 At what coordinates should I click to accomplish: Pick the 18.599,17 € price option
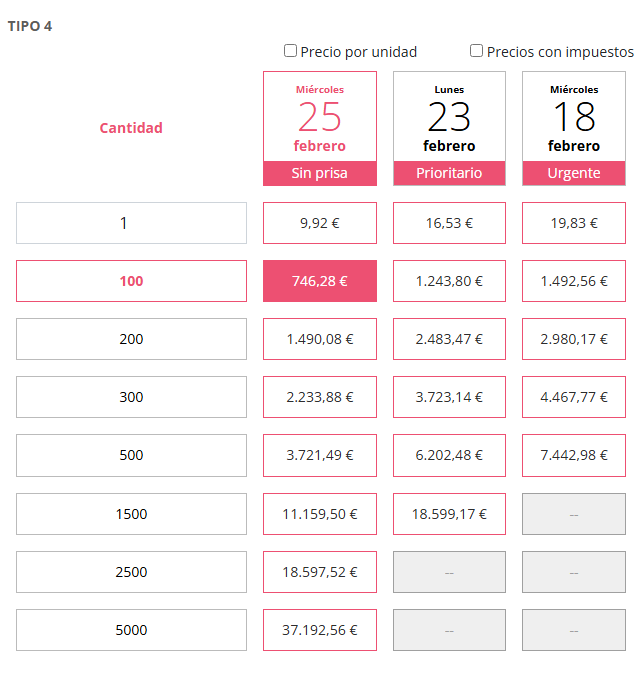coord(449,514)
